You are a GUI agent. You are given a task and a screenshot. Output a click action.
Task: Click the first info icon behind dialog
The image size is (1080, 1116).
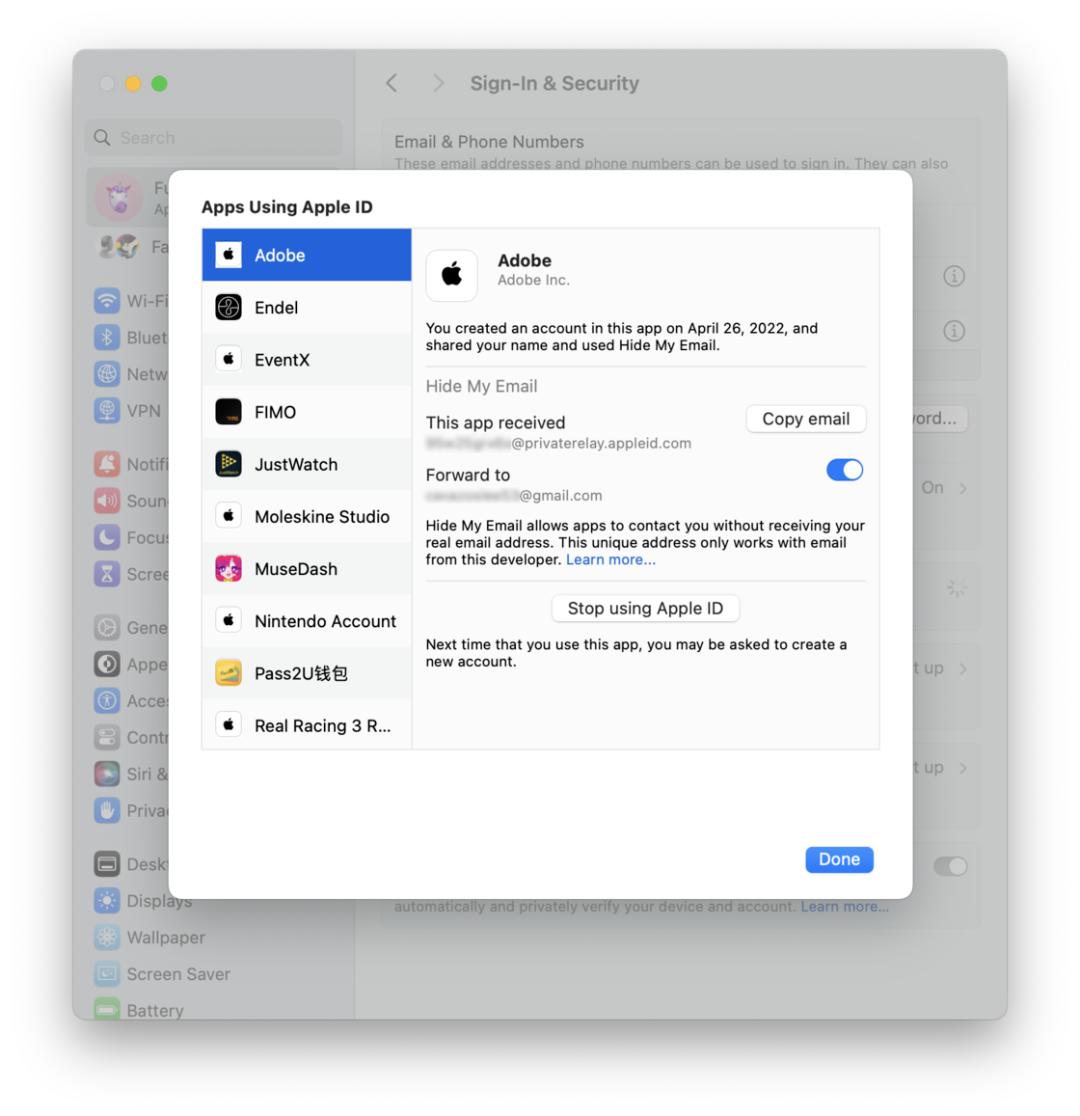tap(954, 278)
